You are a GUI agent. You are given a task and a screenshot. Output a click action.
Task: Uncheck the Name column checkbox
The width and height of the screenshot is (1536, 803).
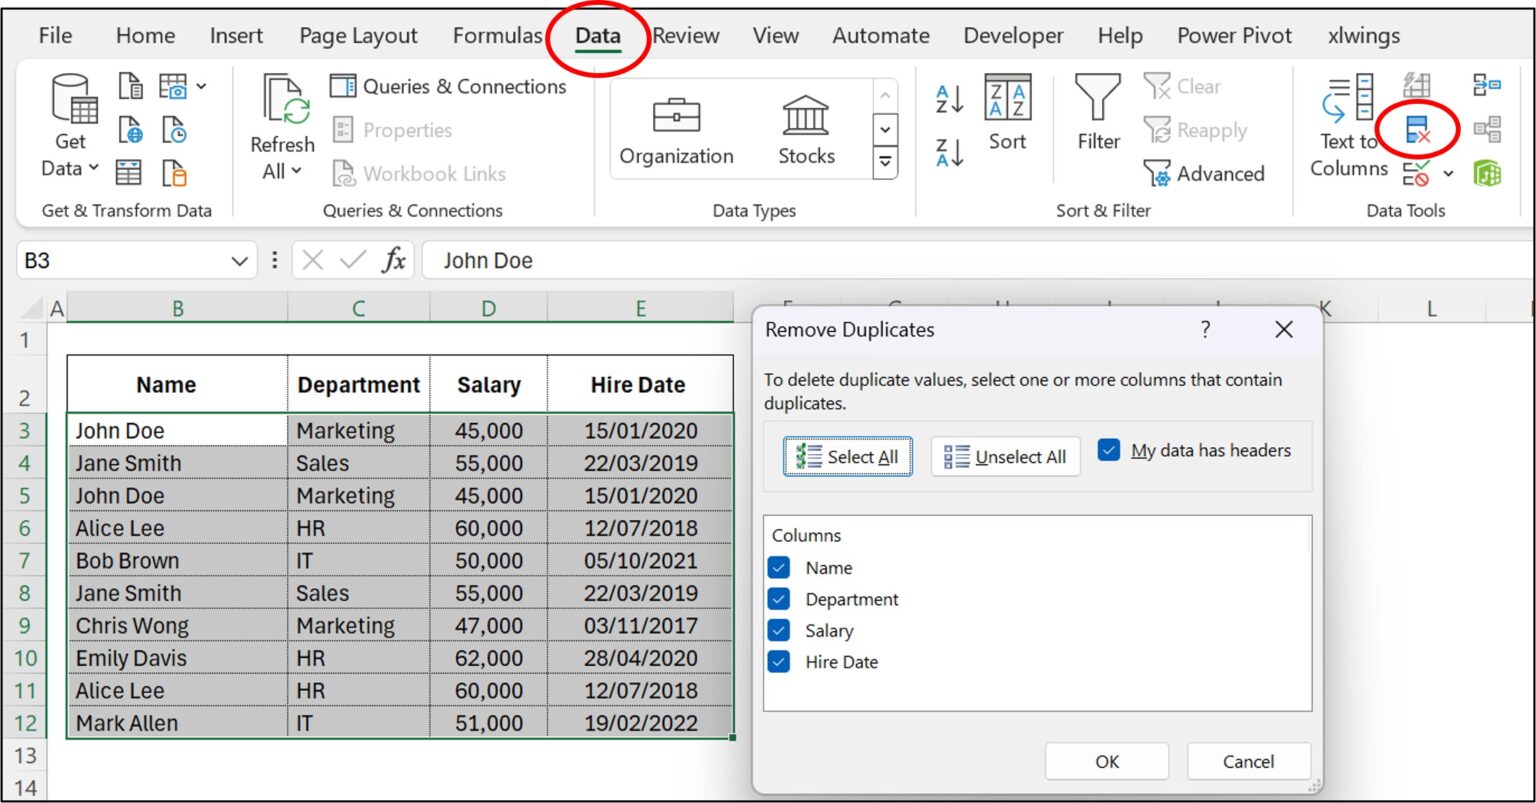(x=779, y=568)
